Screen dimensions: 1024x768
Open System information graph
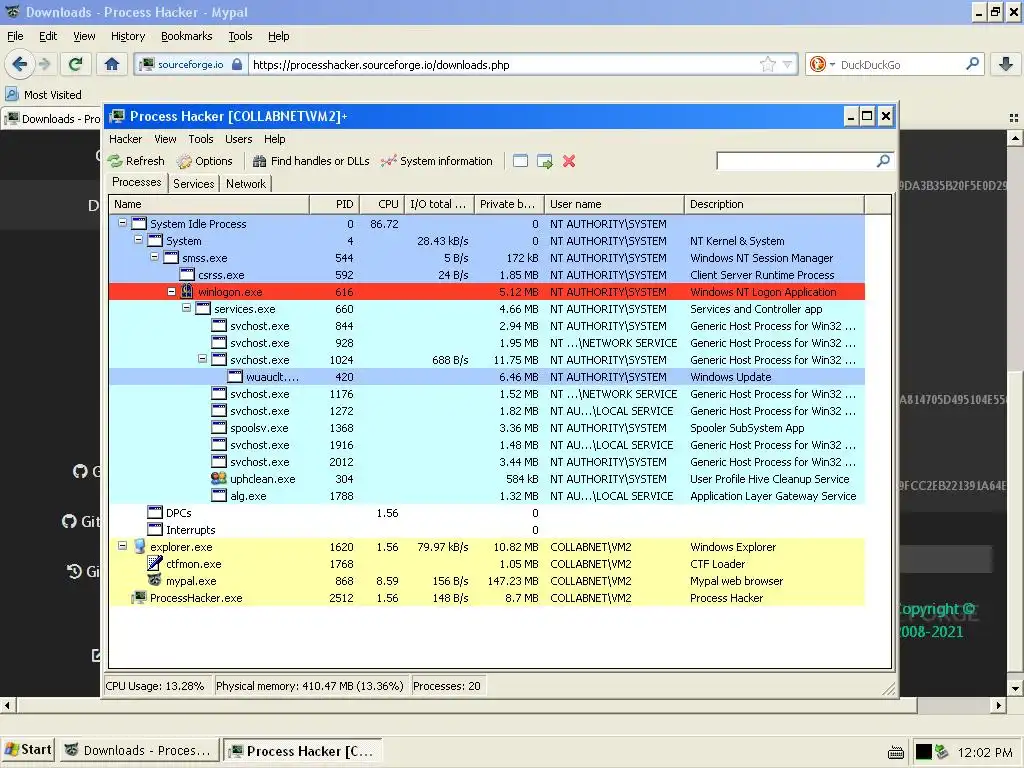tap(437, 161)
